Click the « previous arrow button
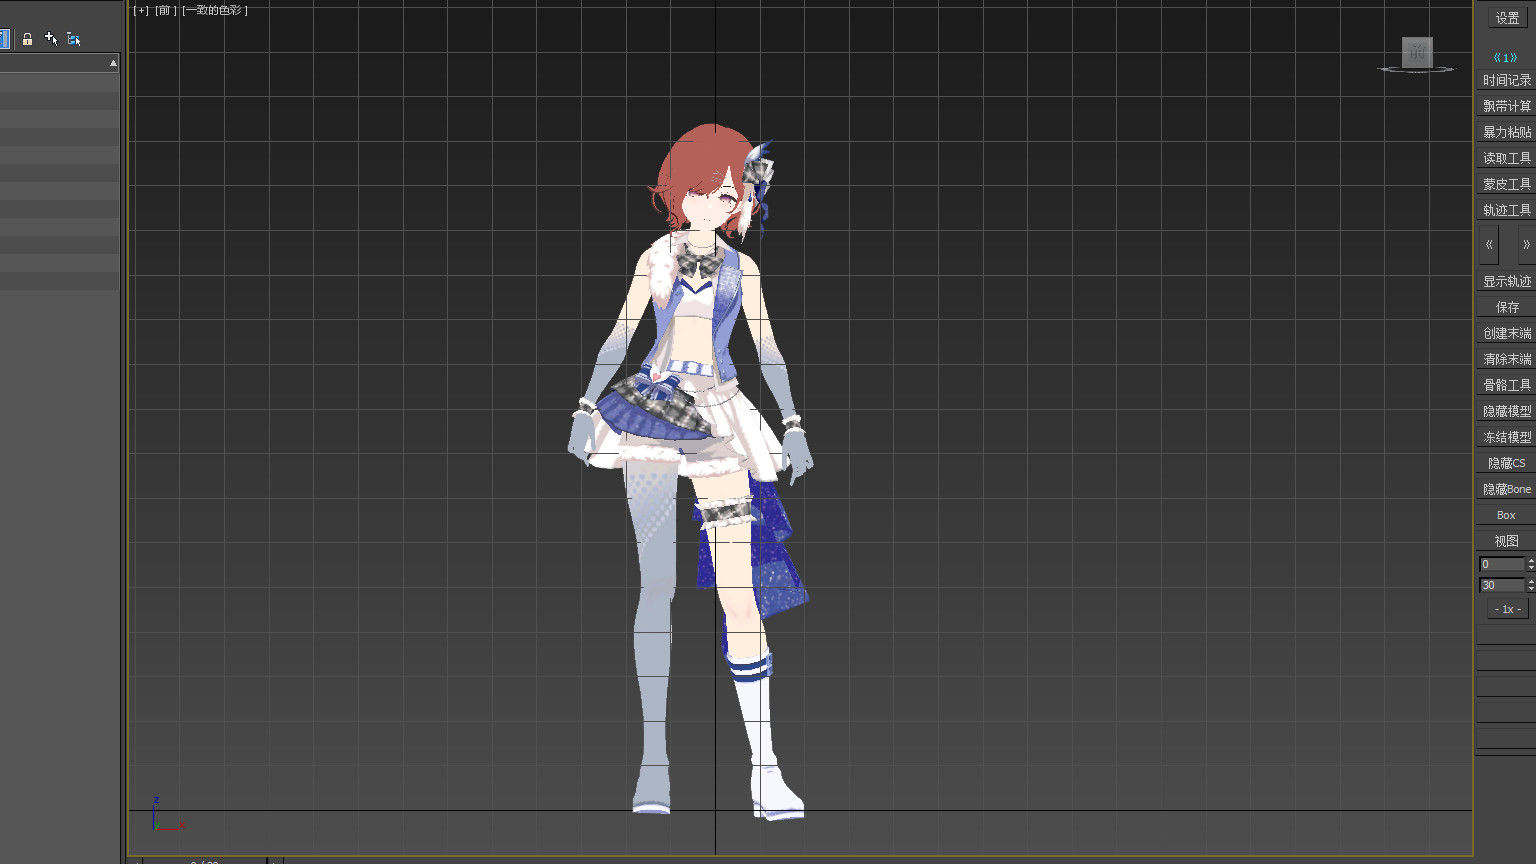The width and height of the screenshot is (1536, 864). click(x=1489, y=245)
